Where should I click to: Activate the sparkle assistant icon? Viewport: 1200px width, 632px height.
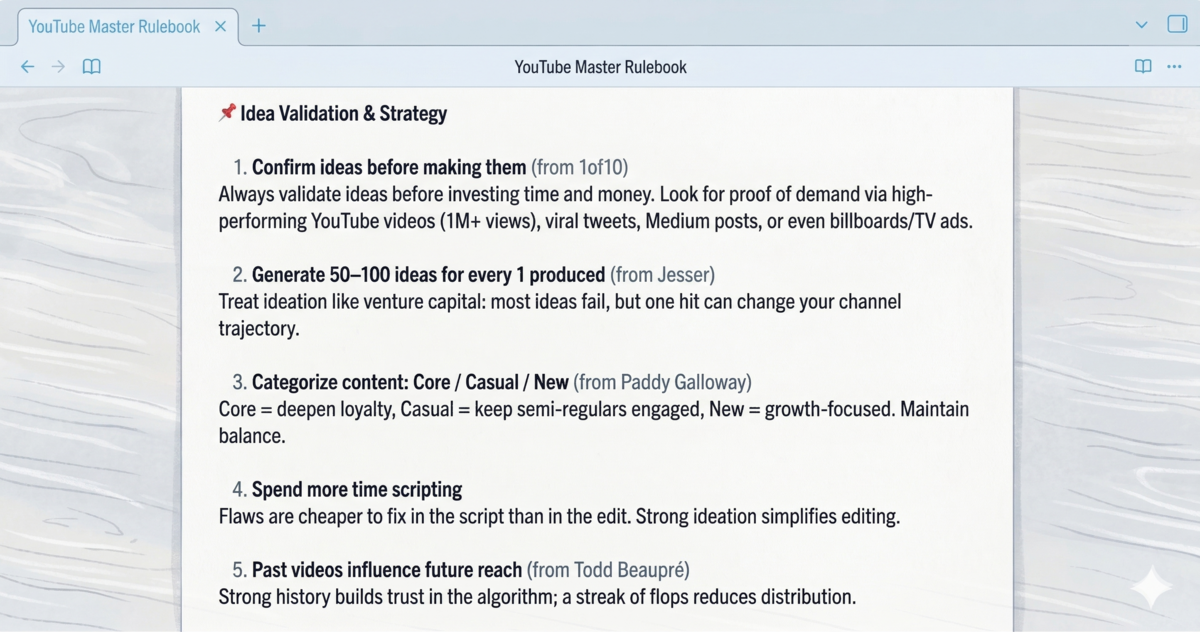pyautogui.click(x=1150, y=588)
